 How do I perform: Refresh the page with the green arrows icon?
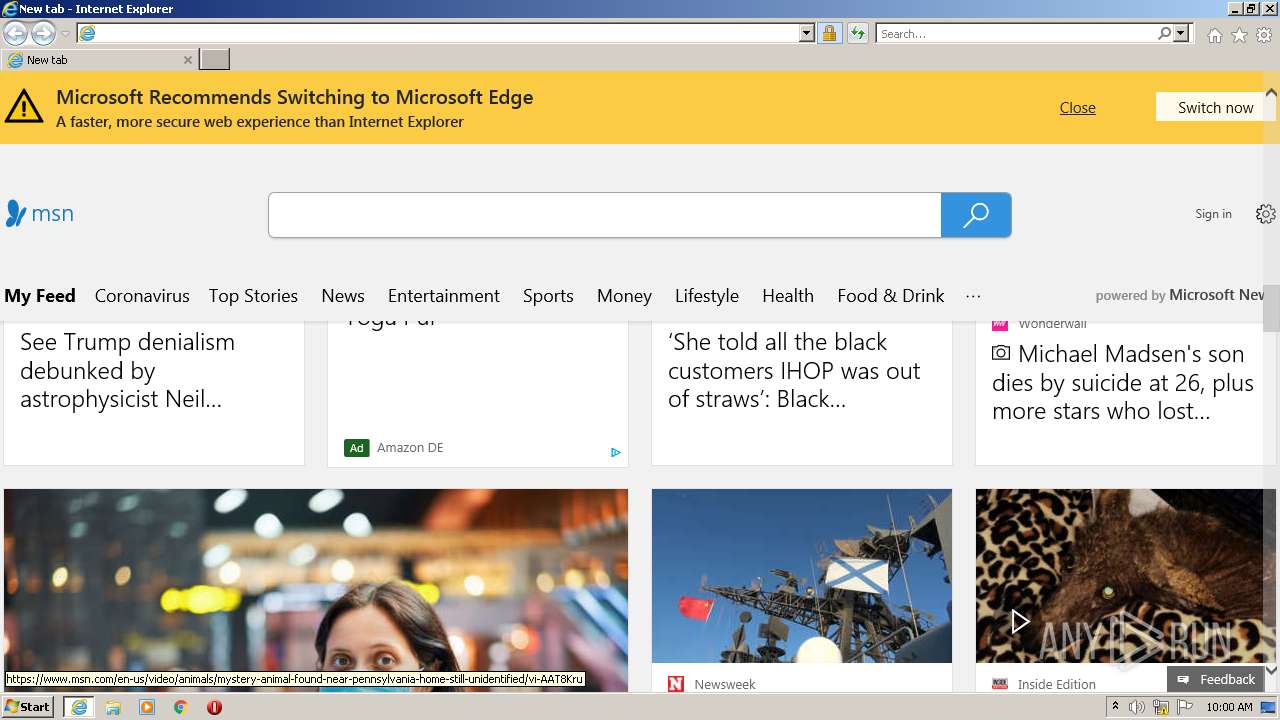[x=857, y=33]
